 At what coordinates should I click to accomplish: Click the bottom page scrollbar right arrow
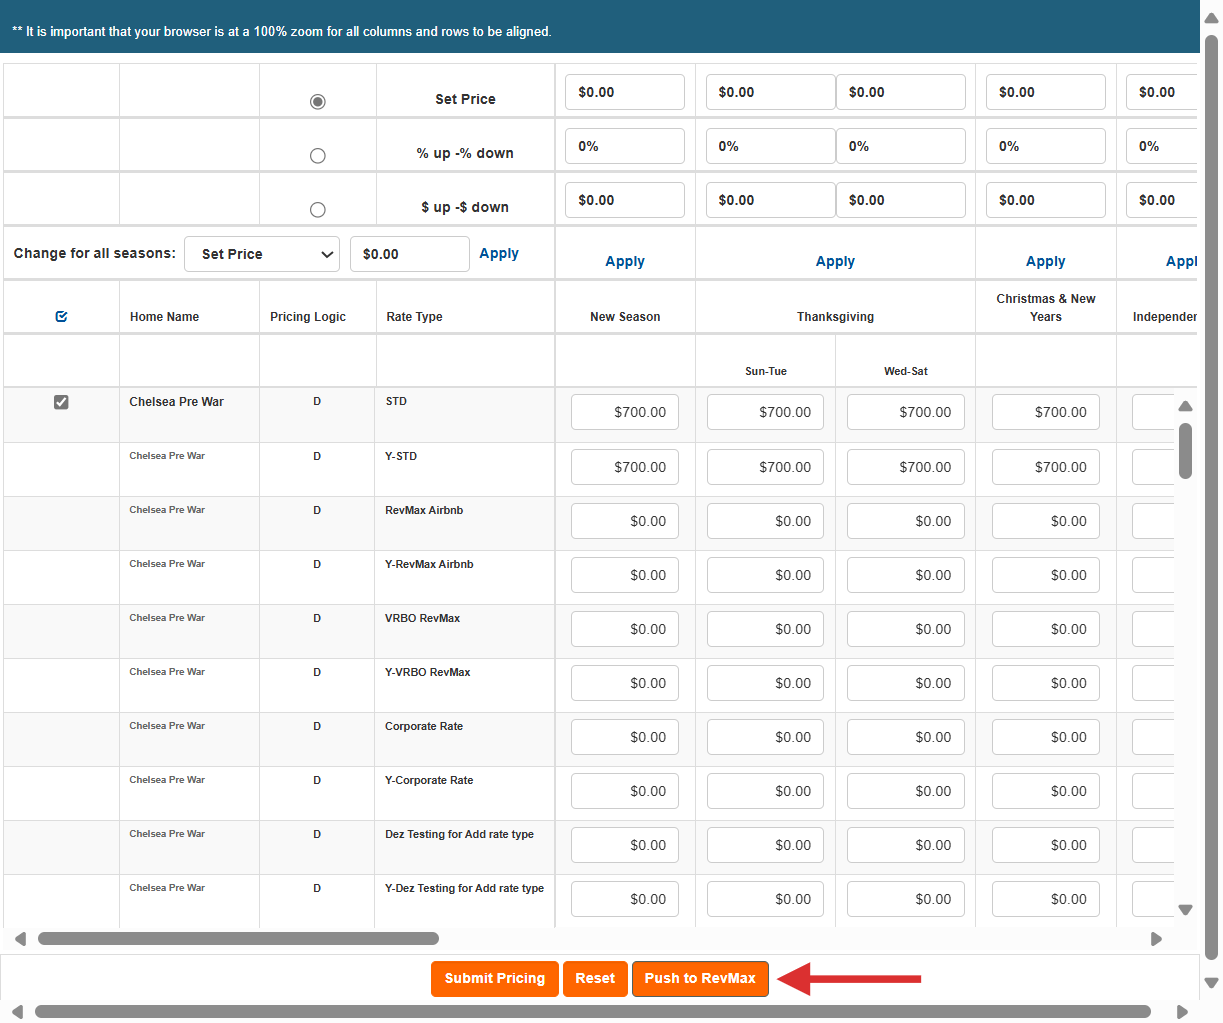pos(1182,1012)
